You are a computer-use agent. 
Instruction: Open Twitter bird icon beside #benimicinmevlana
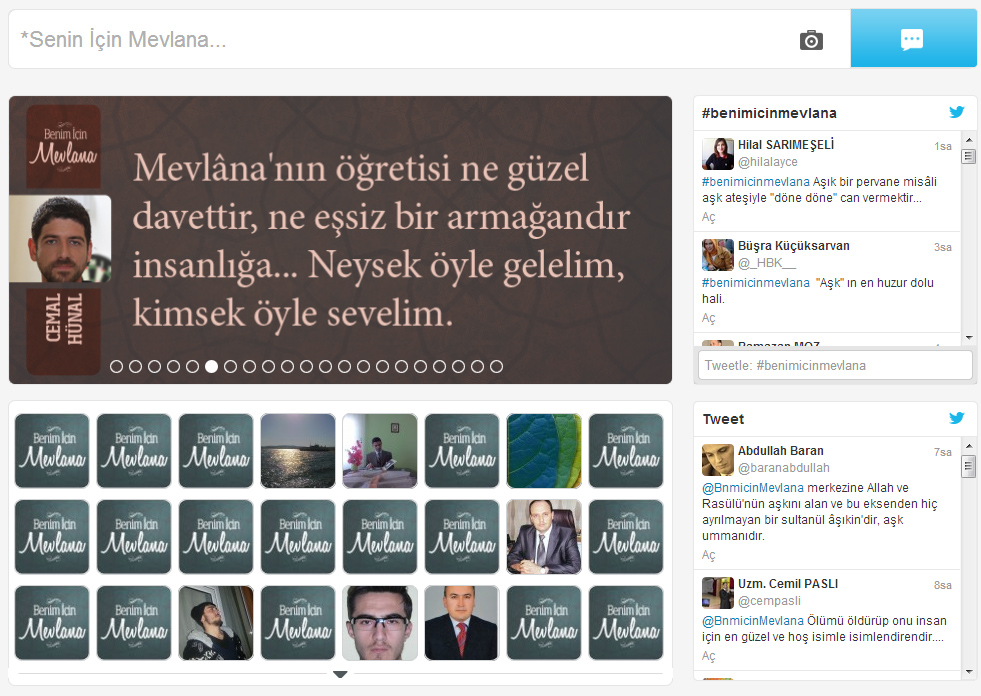click(957, 112)
